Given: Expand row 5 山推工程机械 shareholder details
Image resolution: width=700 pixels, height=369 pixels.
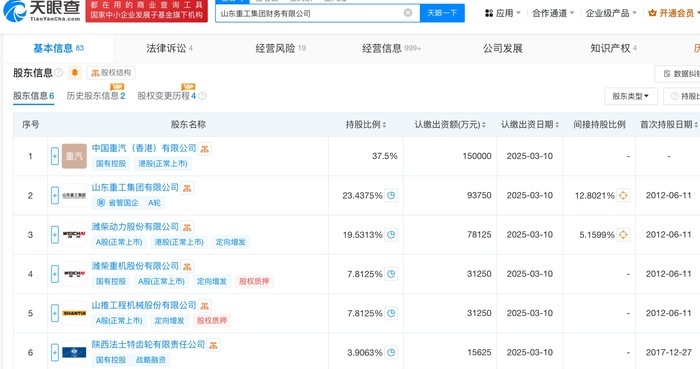Looking at the screenshot, I should 54,313.
